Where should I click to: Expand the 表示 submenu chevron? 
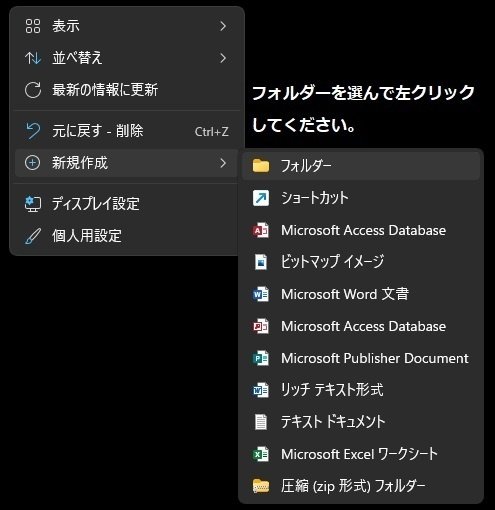(x=223, y=26)
